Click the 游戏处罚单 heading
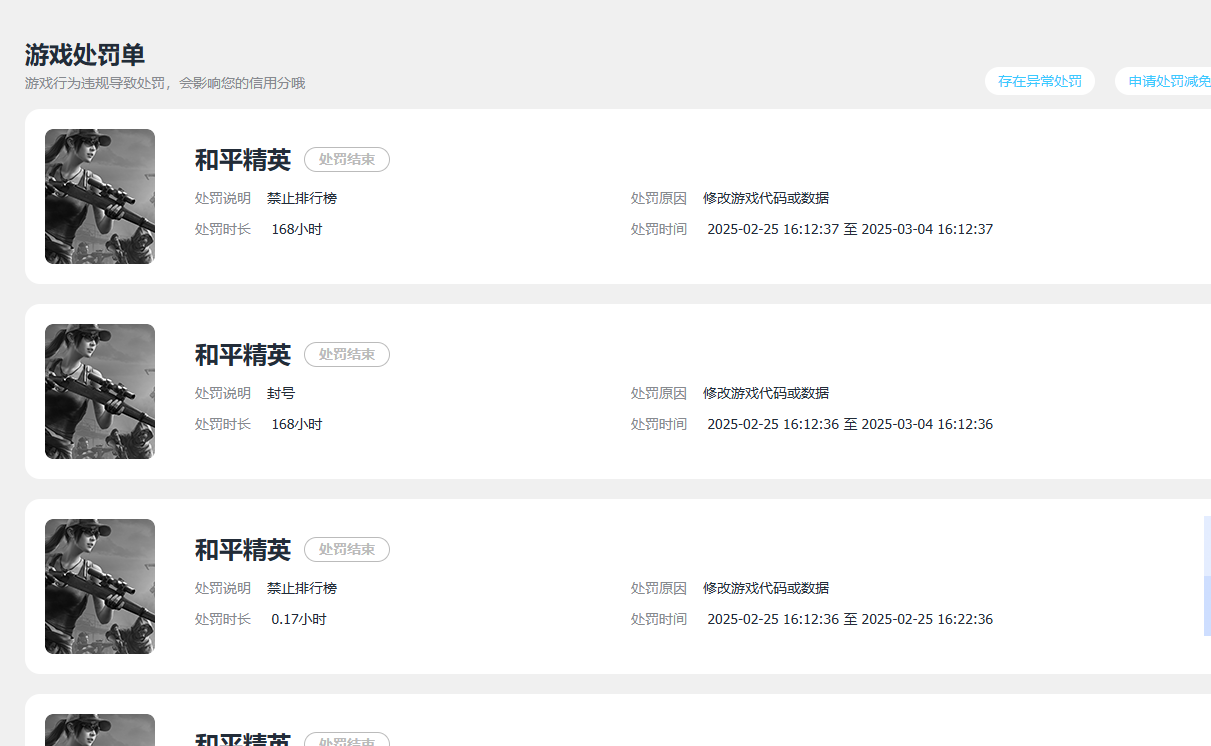1211x746 pixels. tap(85, 55)
